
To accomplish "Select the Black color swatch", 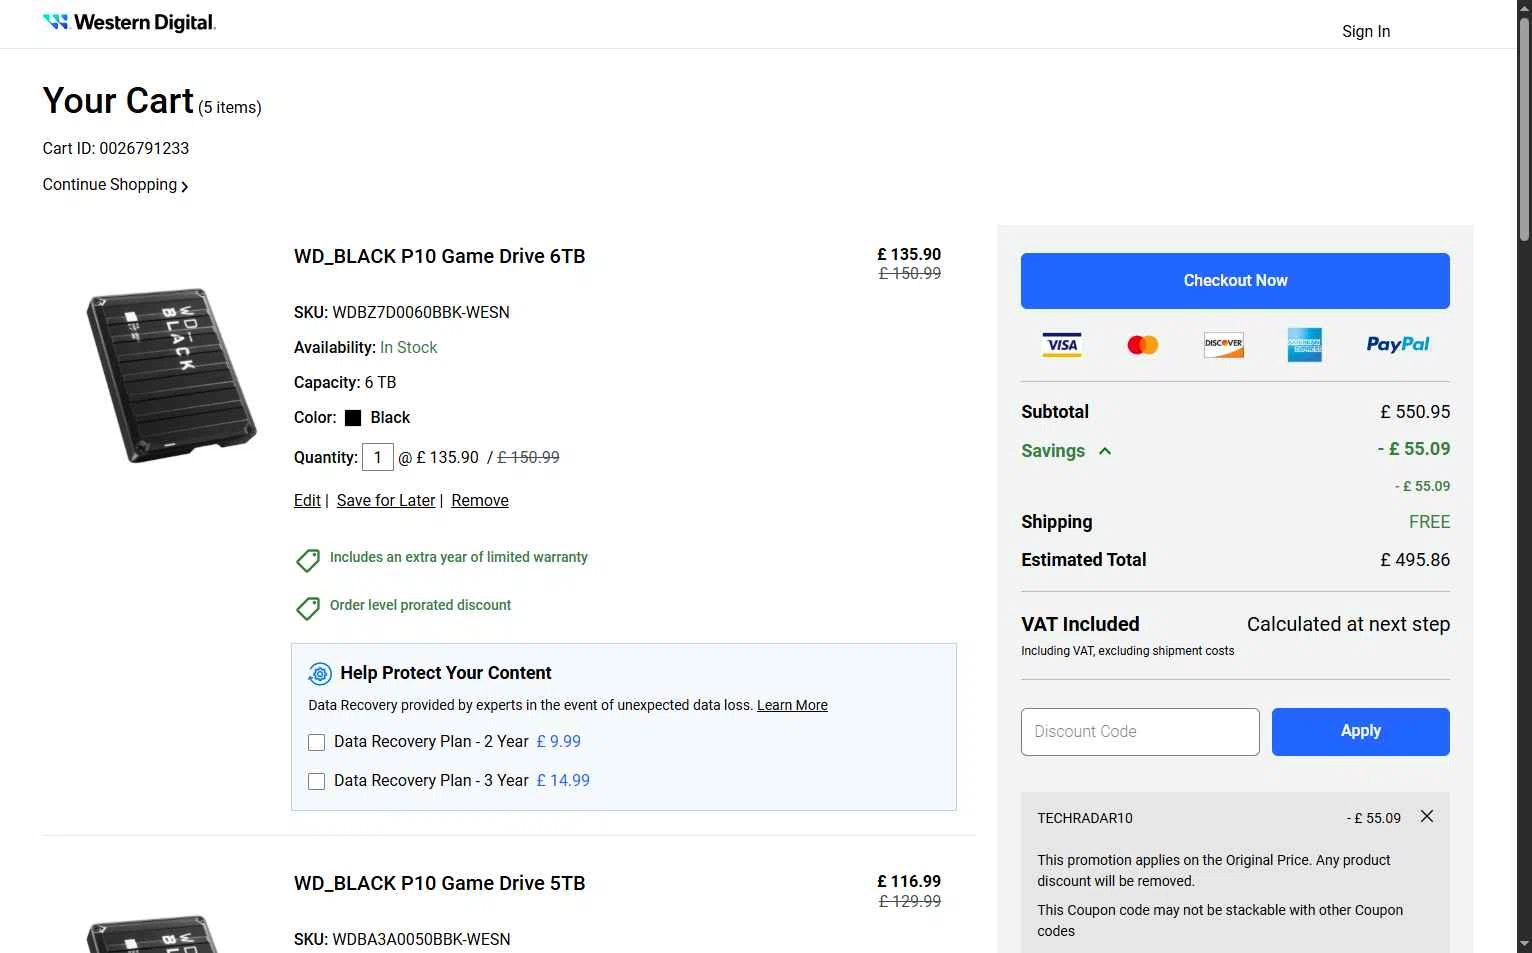I will point(353,418).
